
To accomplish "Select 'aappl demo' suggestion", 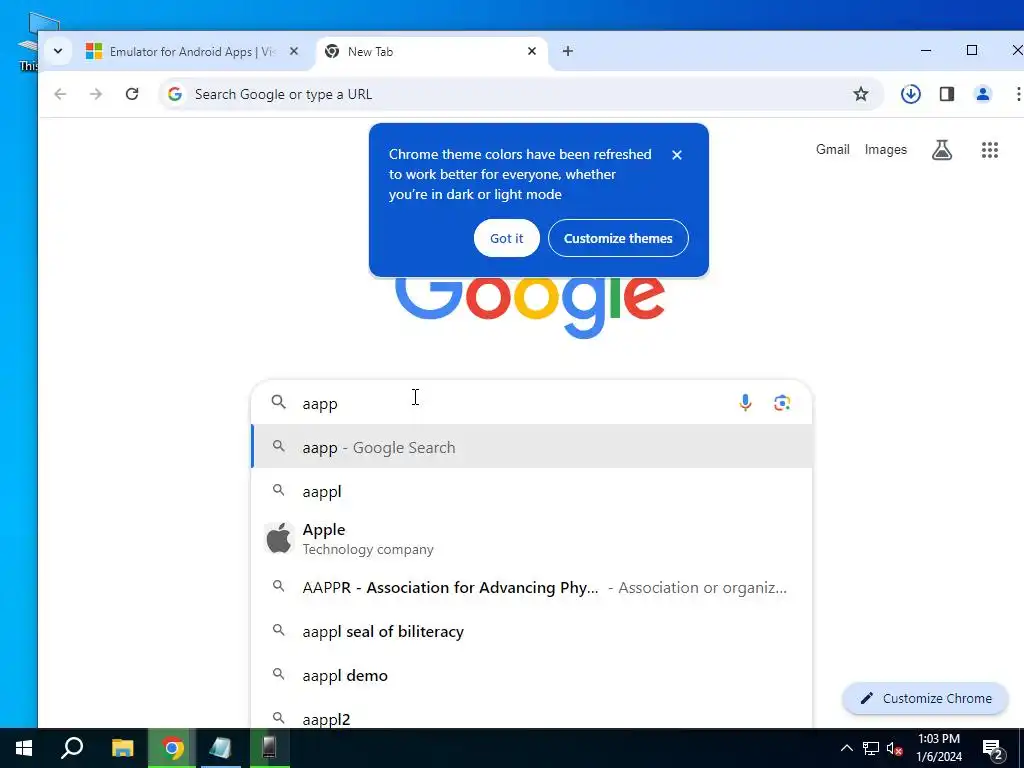I will coord(532,675).
